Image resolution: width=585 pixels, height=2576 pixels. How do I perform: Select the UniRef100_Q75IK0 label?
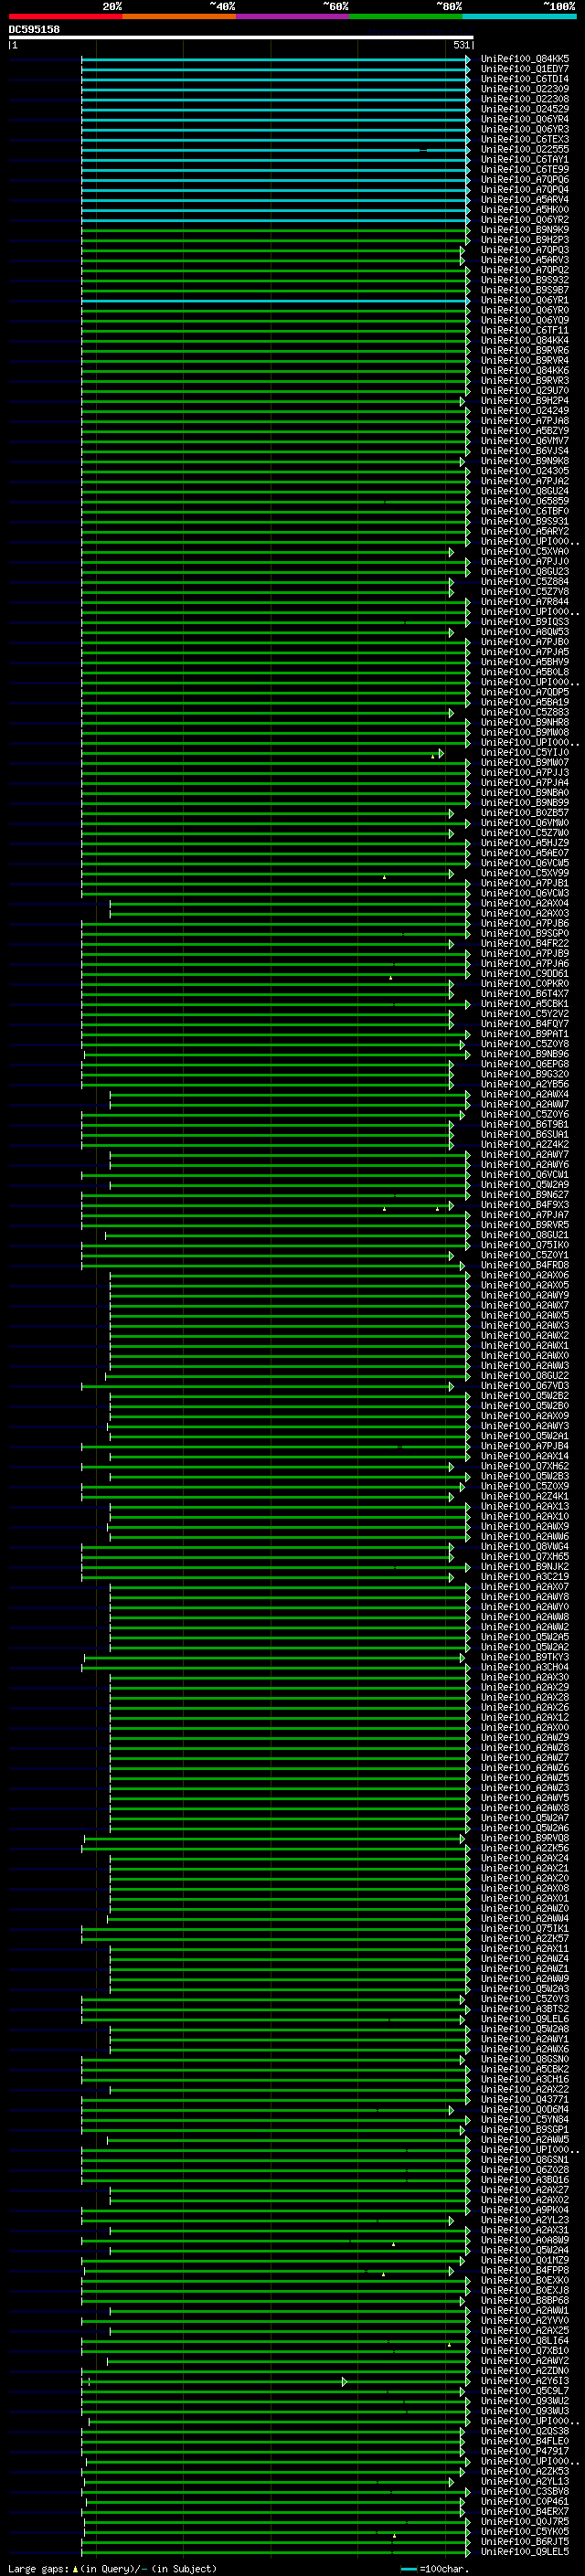point(525,1245)
